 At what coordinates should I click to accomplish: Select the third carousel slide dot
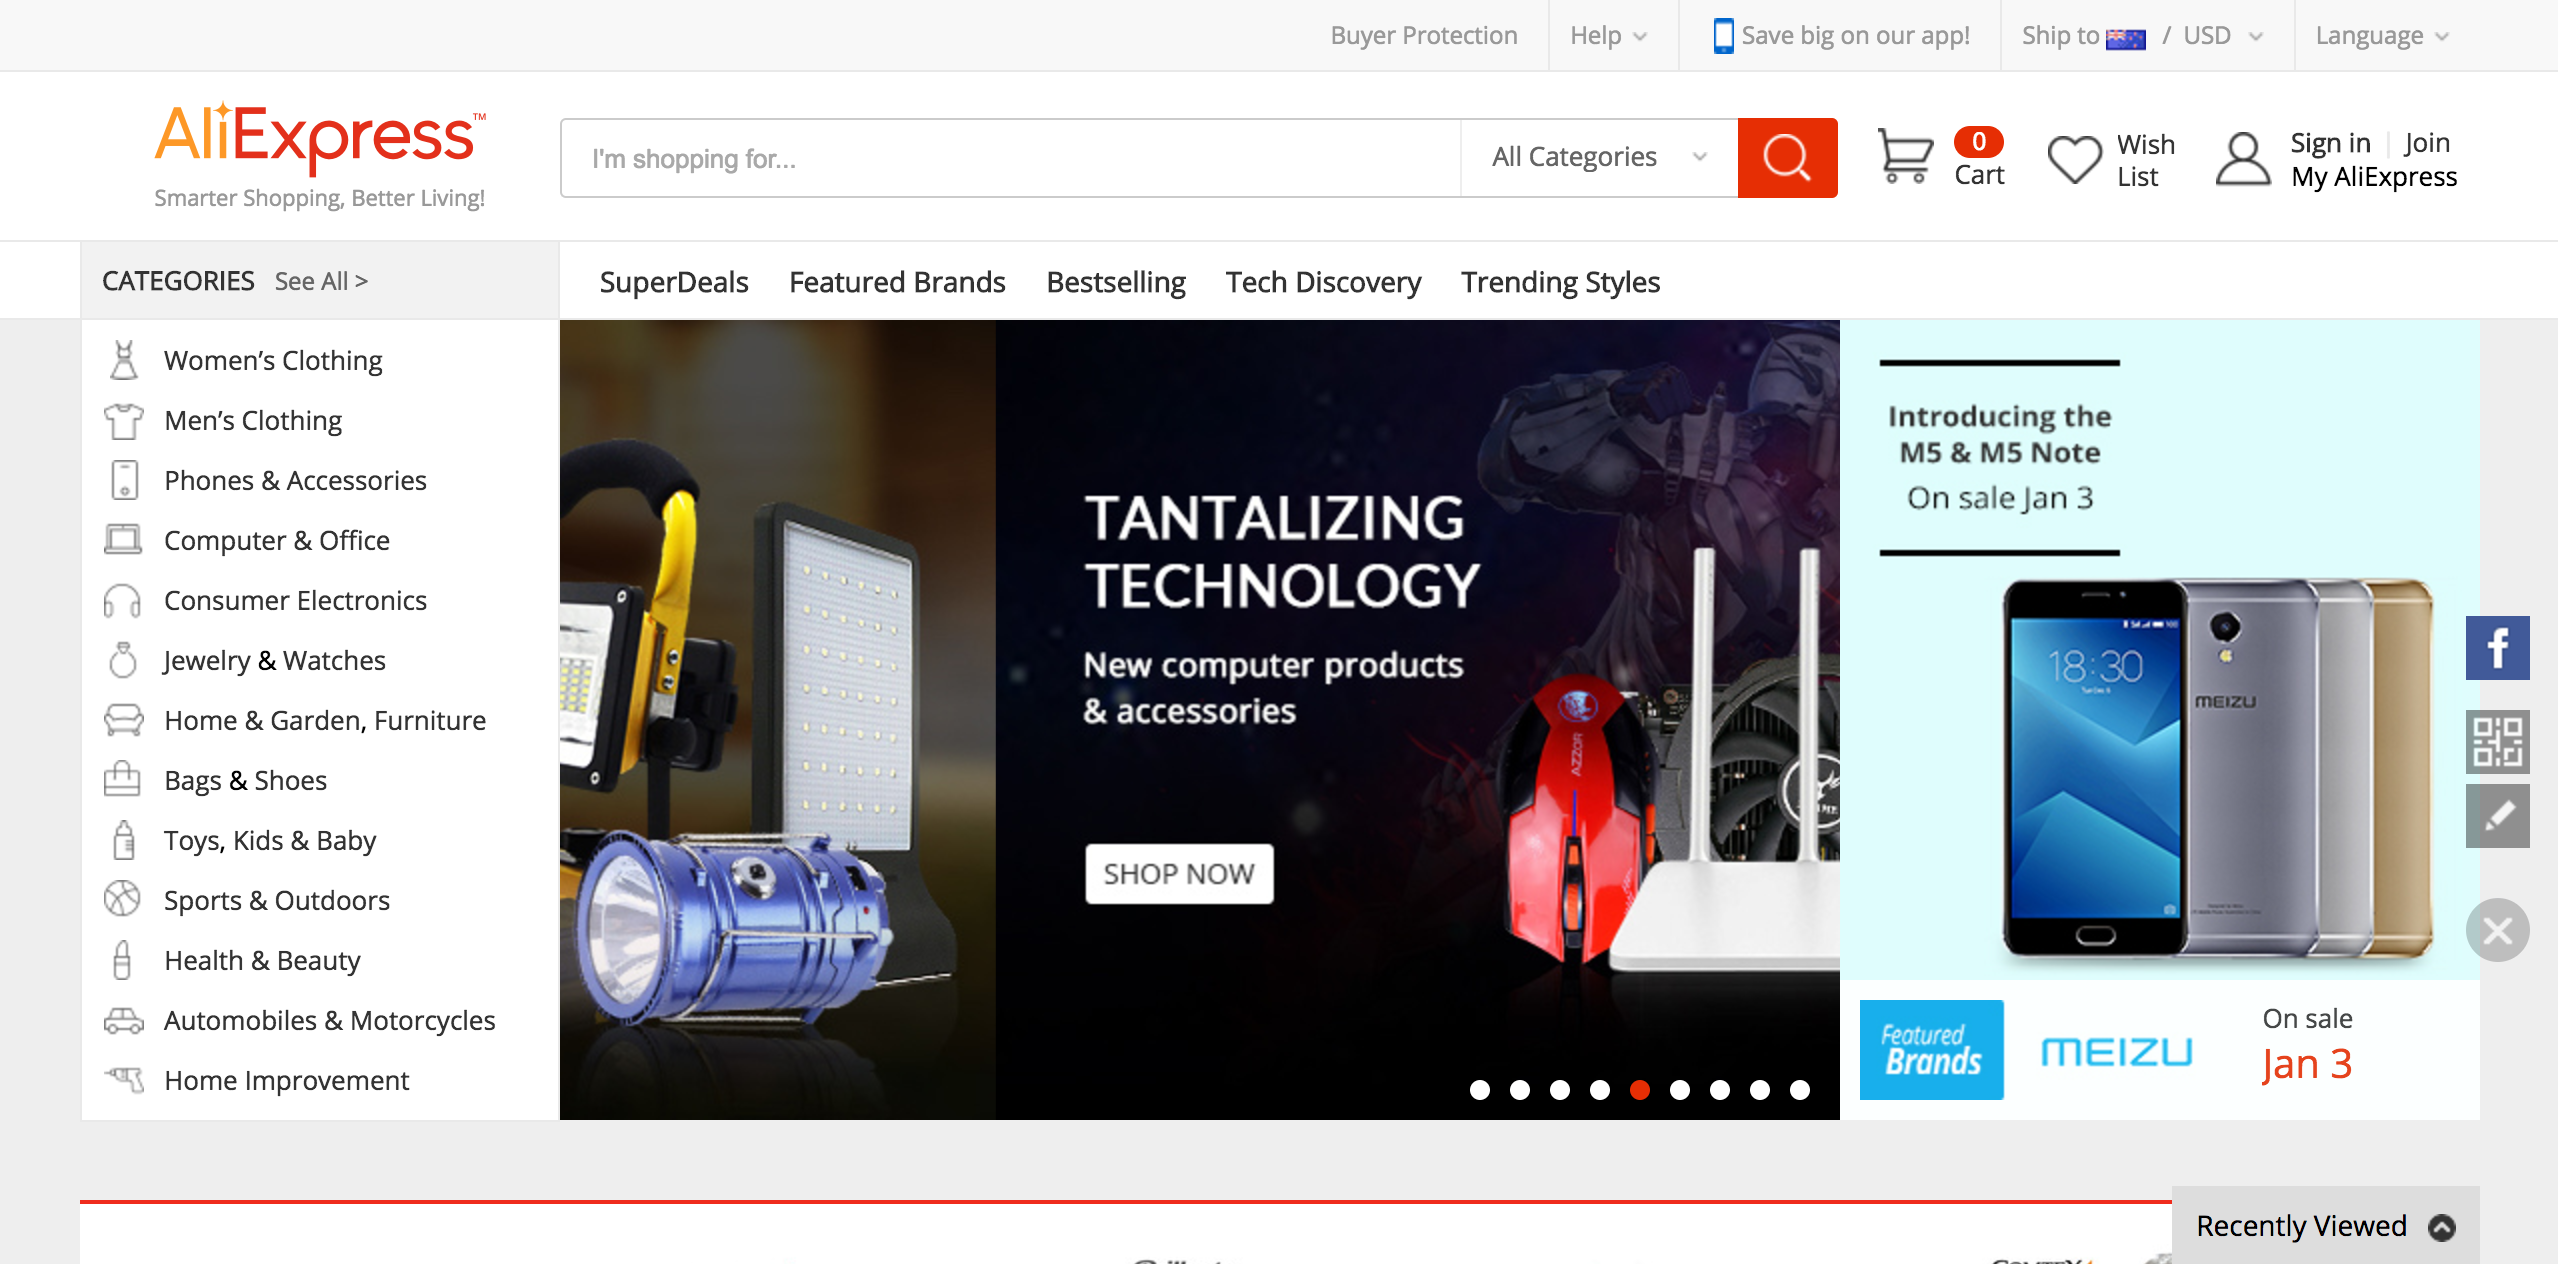(1560, 1090)
